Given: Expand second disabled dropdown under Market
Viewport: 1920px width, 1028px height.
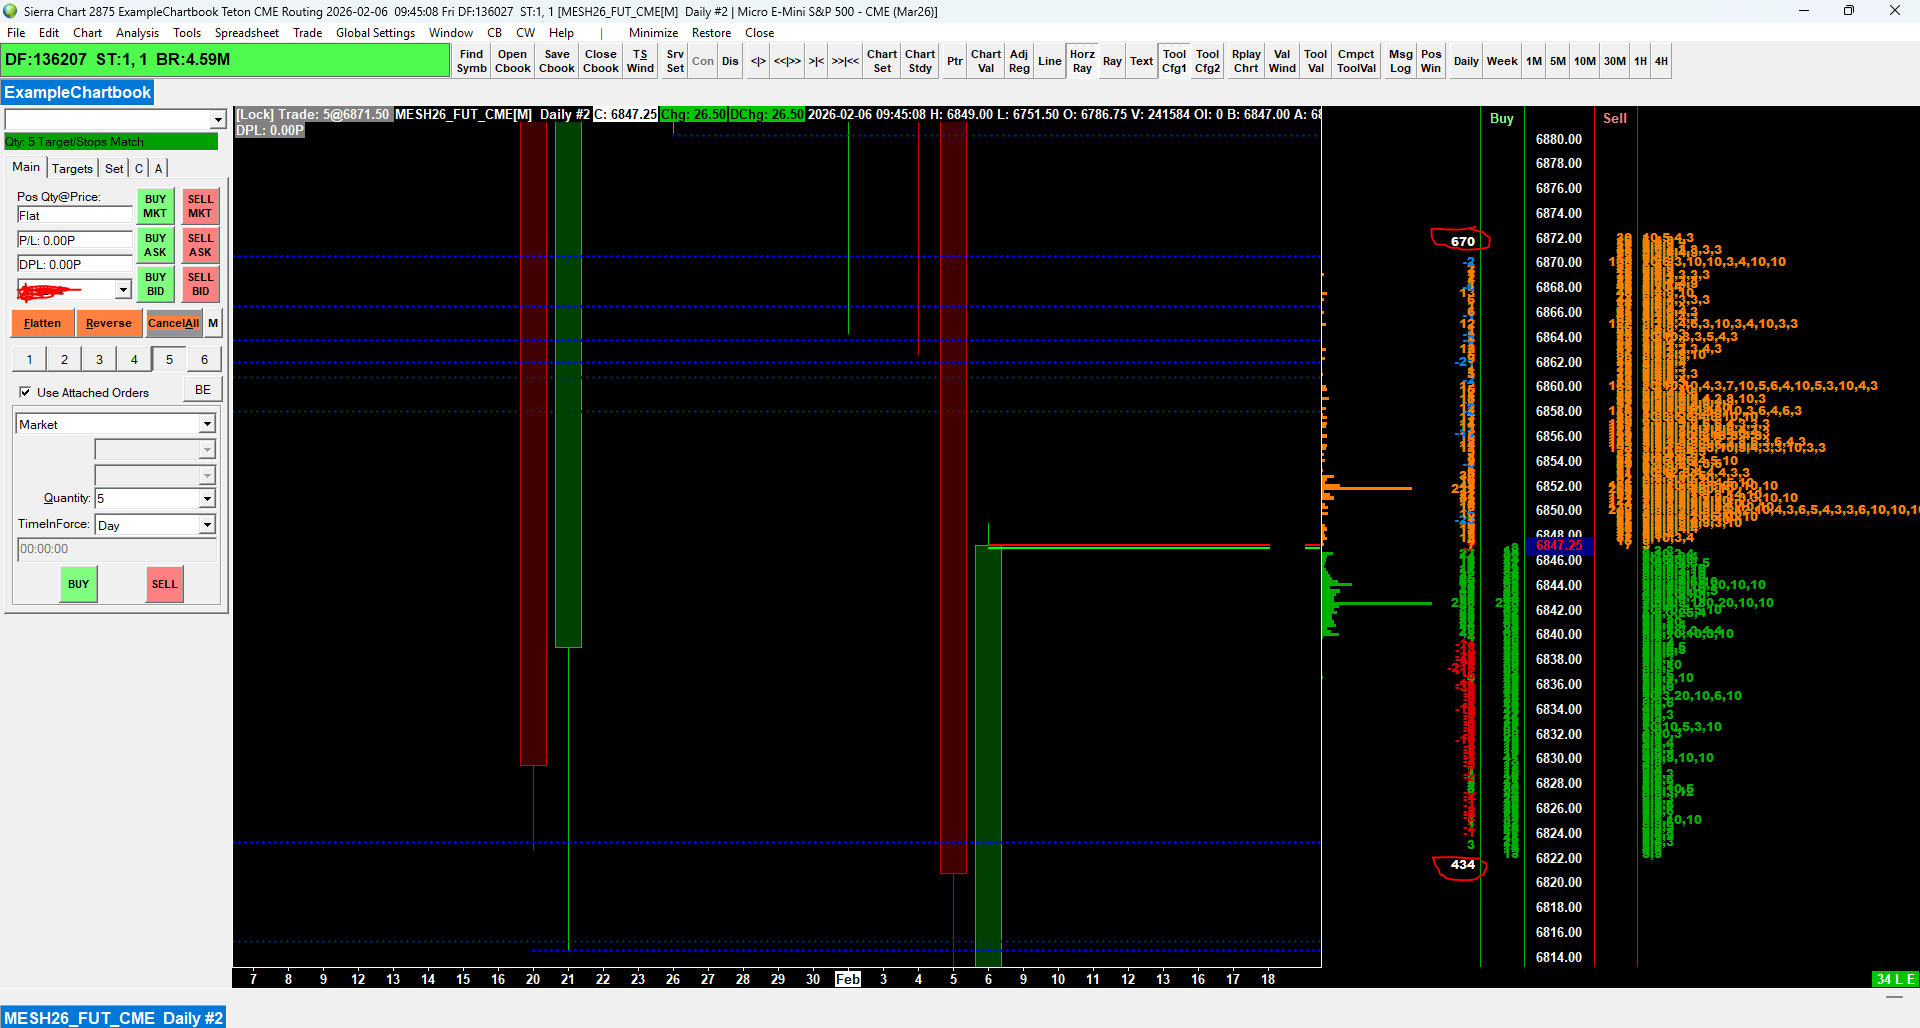Looking at the screenshot, I should click(x=207, y=475).
